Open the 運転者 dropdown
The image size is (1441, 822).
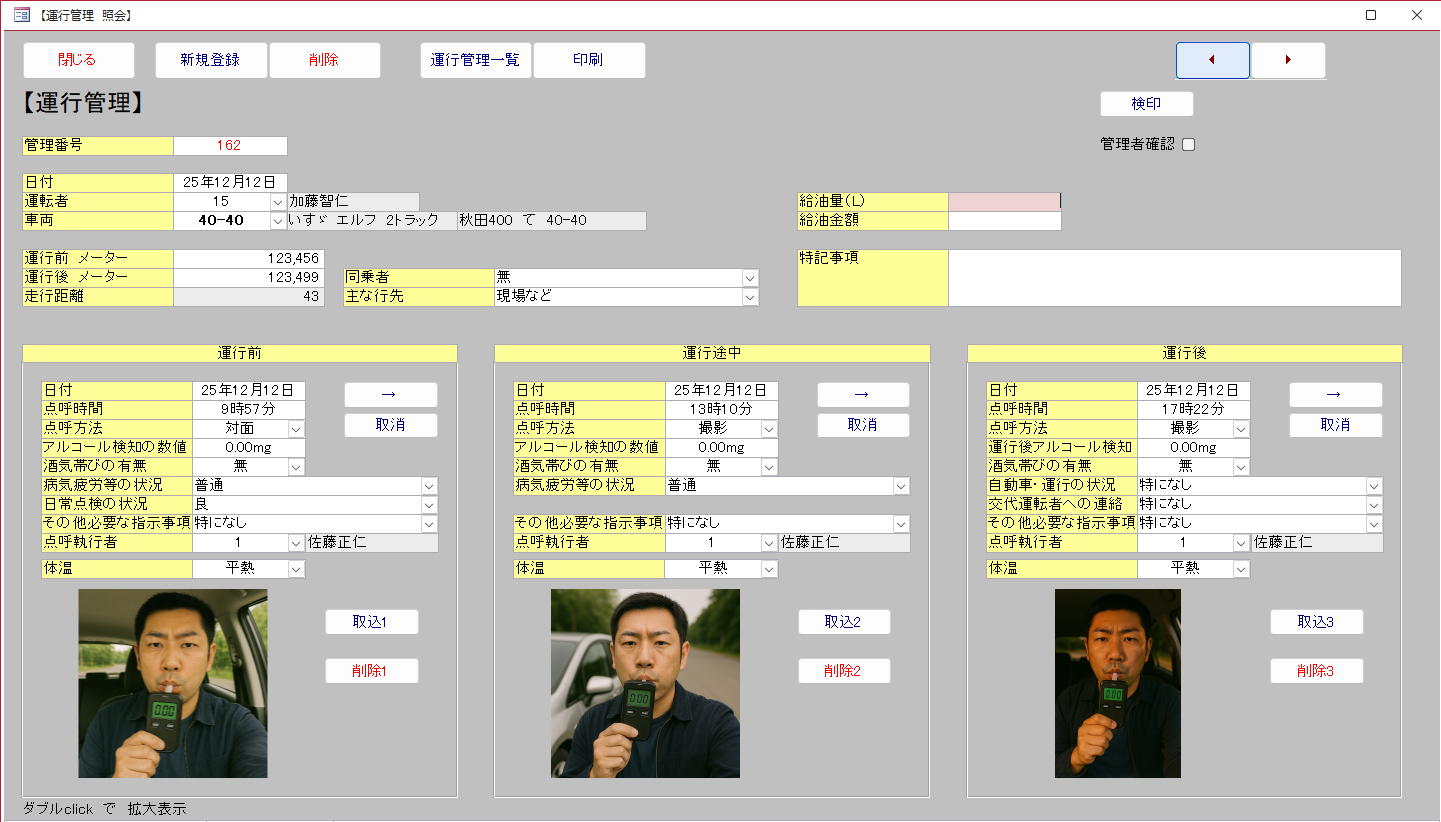pos(278,202)
